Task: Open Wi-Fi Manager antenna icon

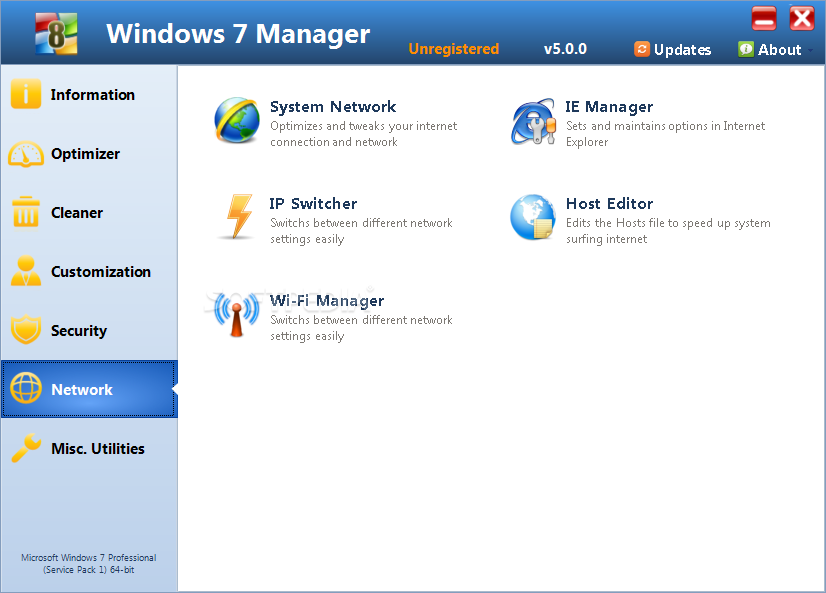Action: pos(237,314)
